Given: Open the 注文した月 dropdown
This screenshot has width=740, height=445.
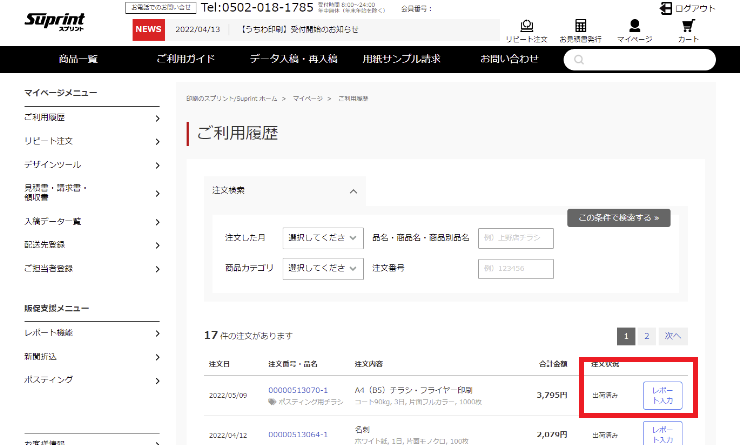Looking at the screenshot, I should click(x=324, y=238).
